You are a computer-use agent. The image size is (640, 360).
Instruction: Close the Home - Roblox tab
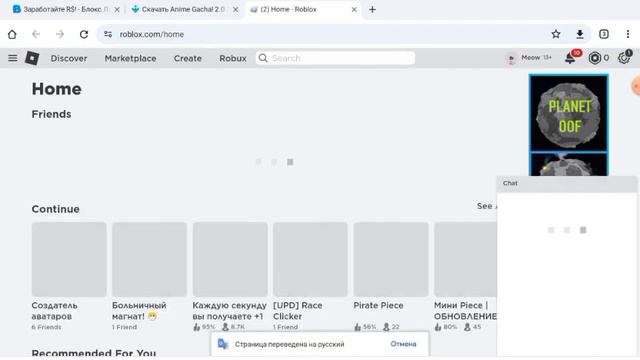pyautogui.click(x=354, y=9)
